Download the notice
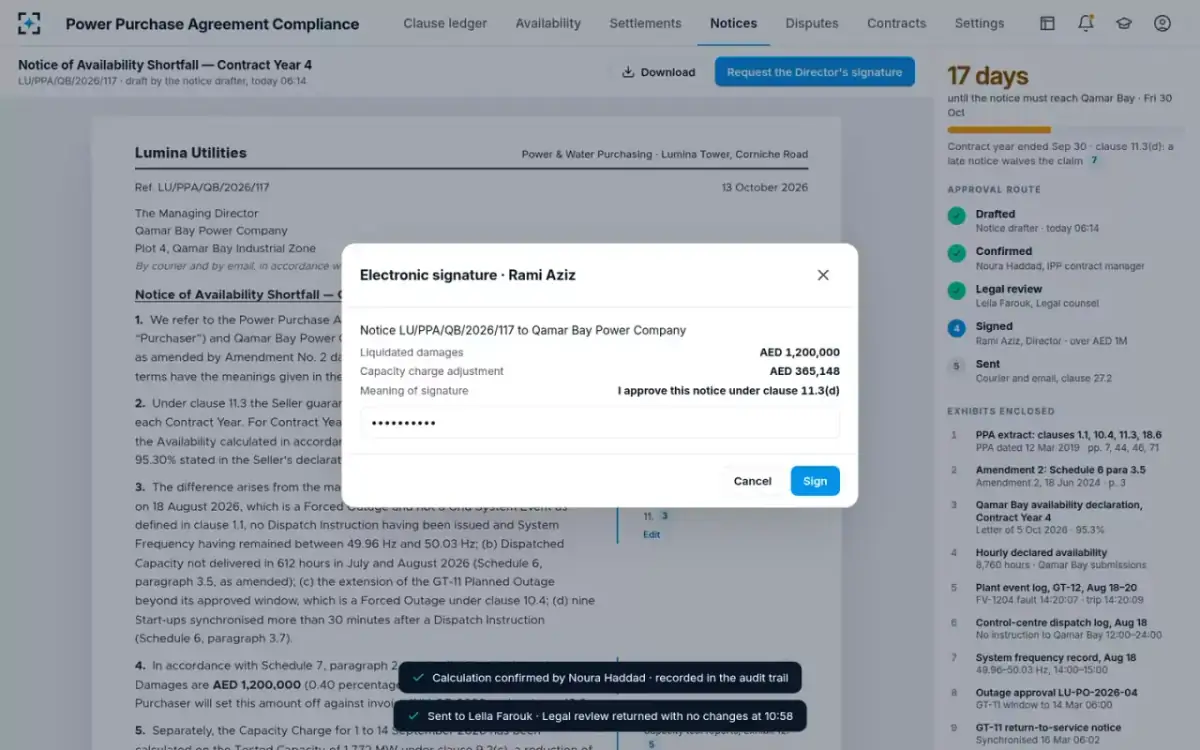The image size is (1200, 750). pyautogui.click(x=658, y=72)
